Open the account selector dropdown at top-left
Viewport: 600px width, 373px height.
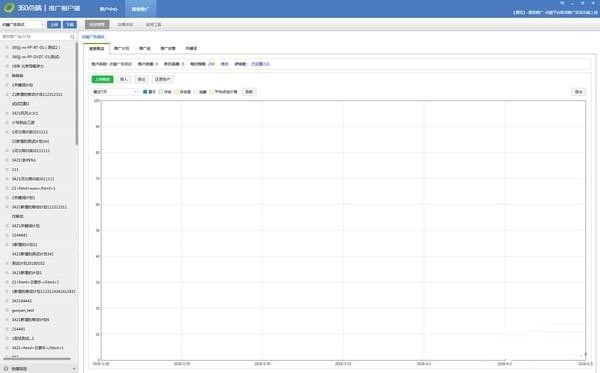(x=23, y=24)
